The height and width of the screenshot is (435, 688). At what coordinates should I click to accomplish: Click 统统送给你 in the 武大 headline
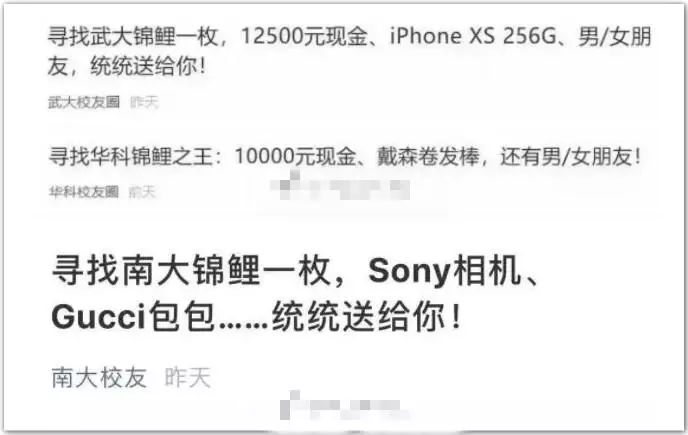pos(144,67)
